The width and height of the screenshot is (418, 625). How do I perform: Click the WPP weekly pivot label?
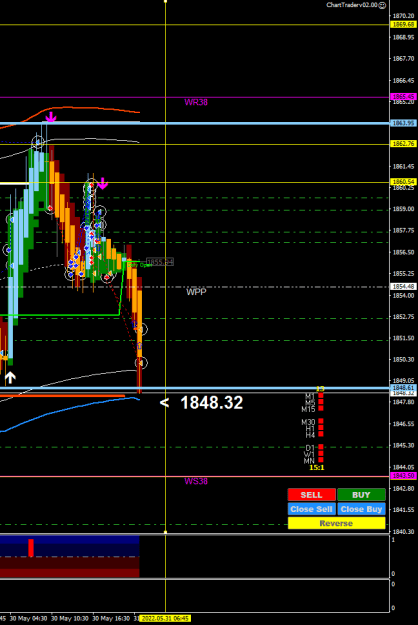point(196,292)
